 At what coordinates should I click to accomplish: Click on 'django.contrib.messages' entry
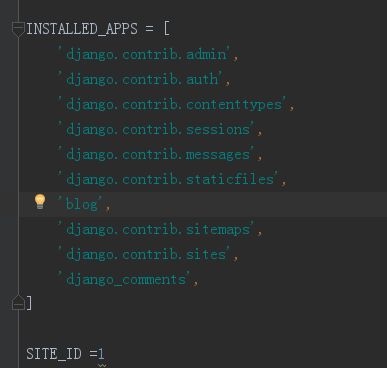click(156, 154)
